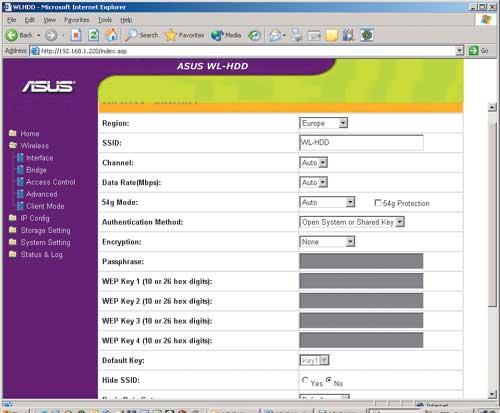Open the Encryption dropdown set to None
The height and width of the screenshot is (413, 500).
pyautogui.click(x=327, y=242)
